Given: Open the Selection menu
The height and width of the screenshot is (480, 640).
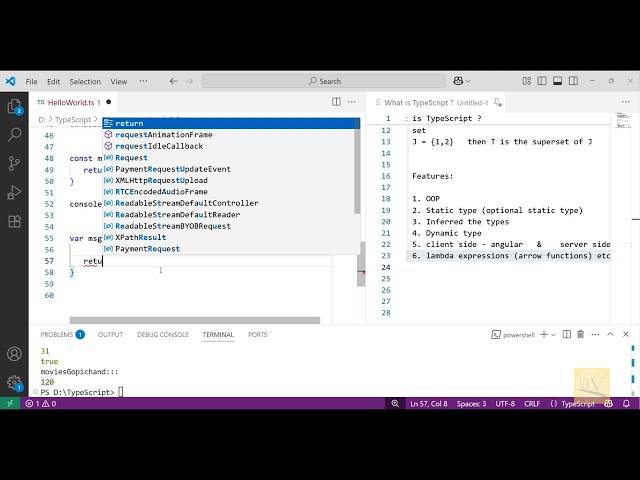Looking at the screenshot, I should pos(85,81).
